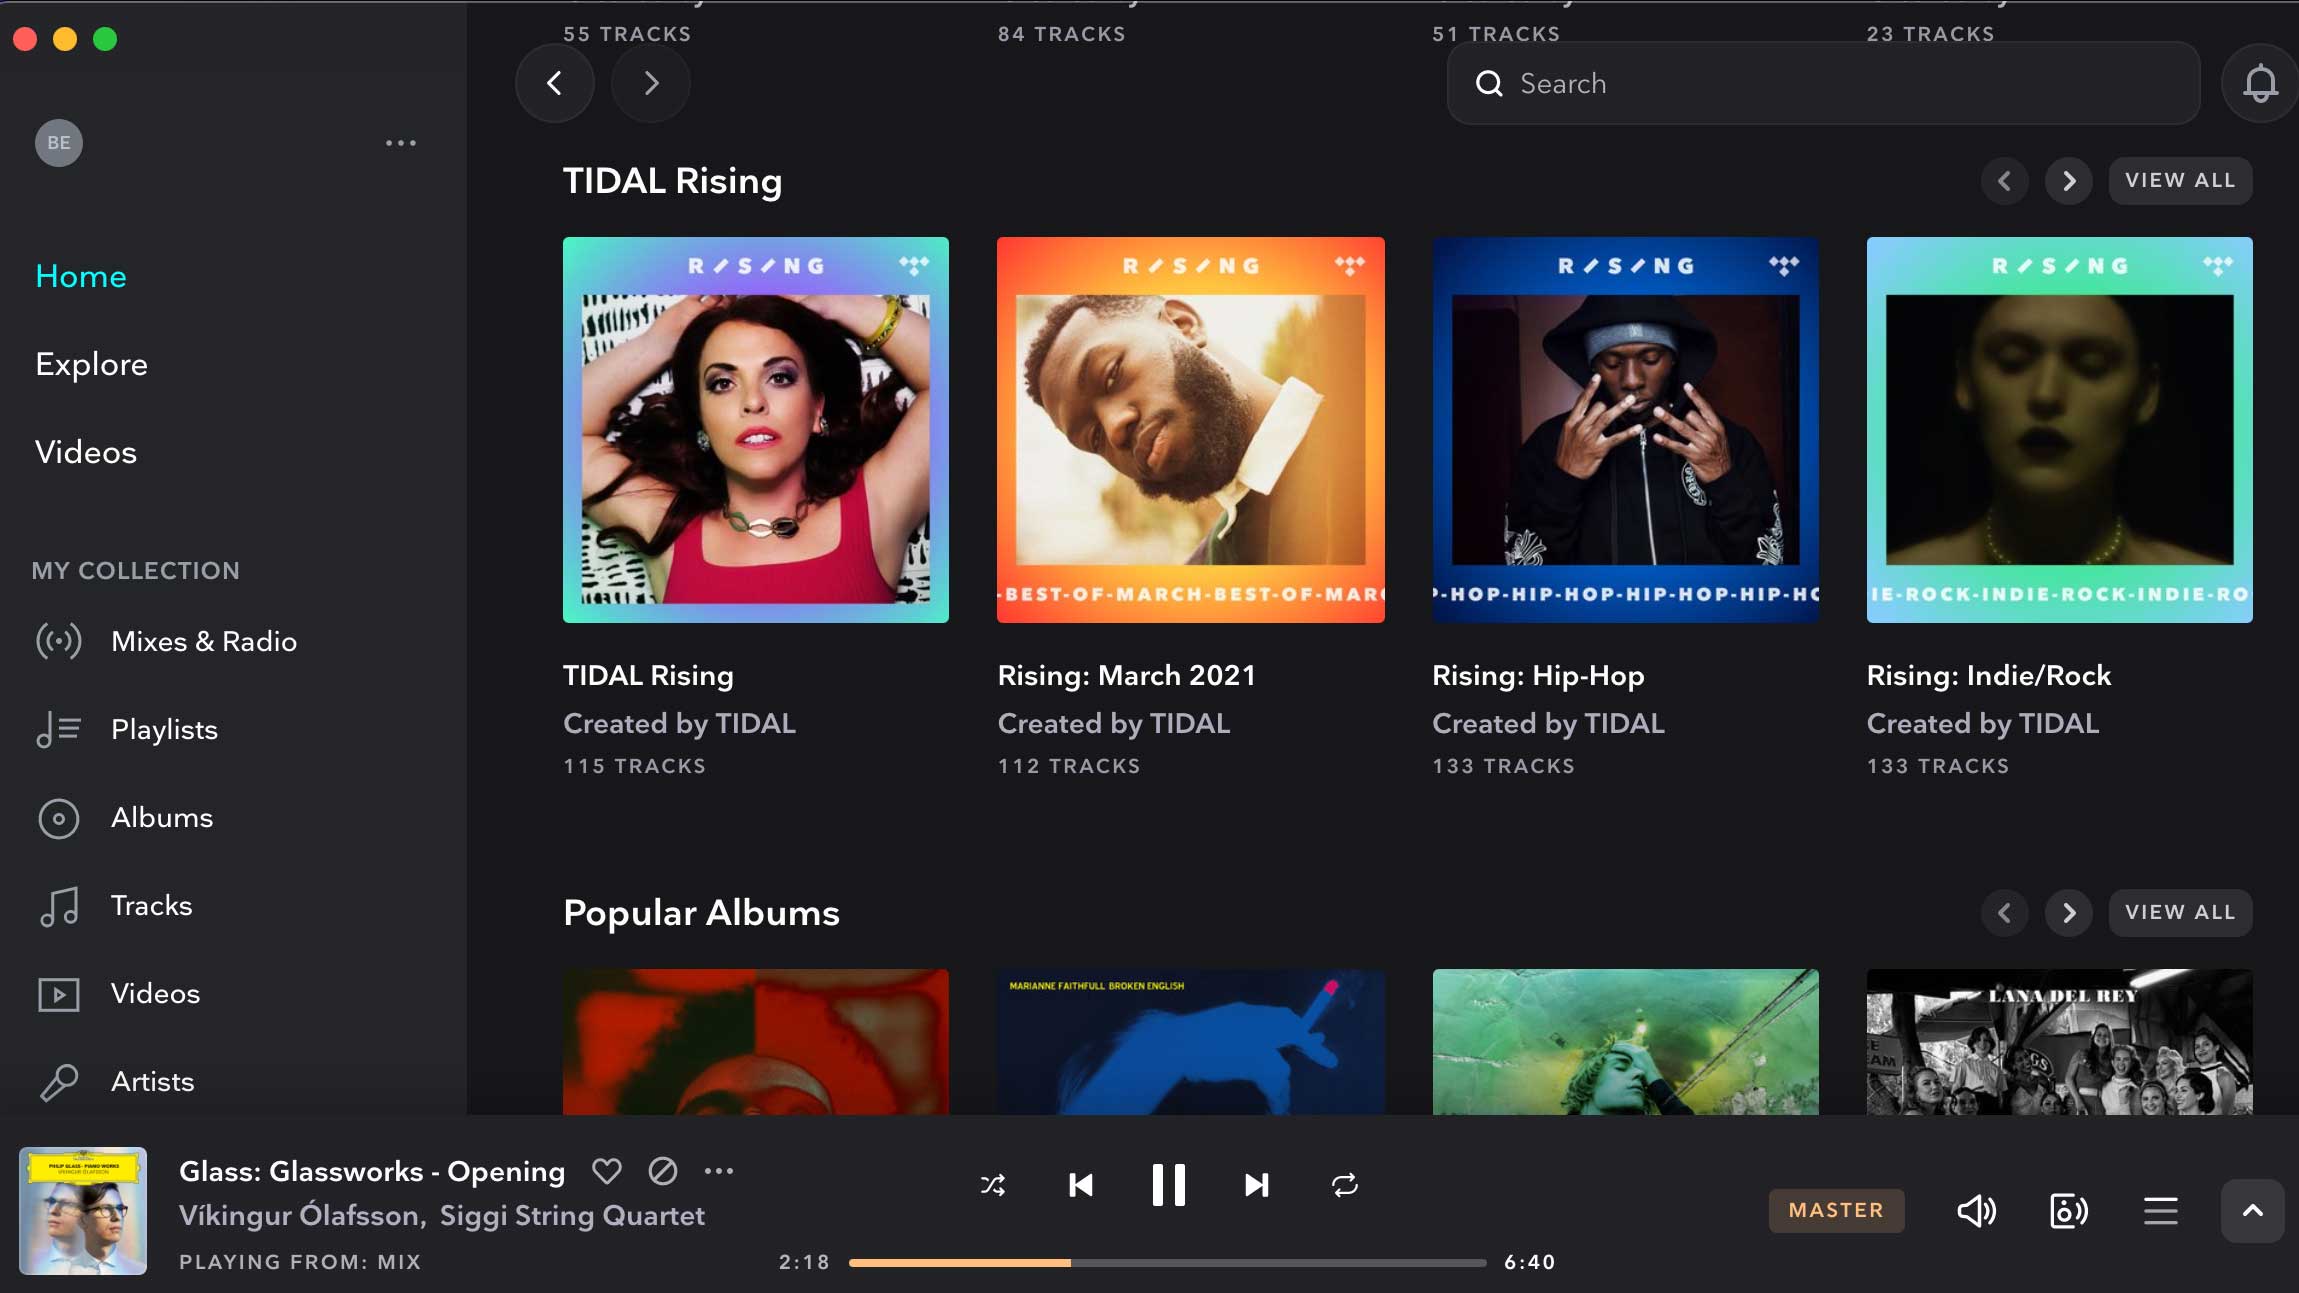
Task: Toggle the favorite heart on current track
Action: [605, 1171]
